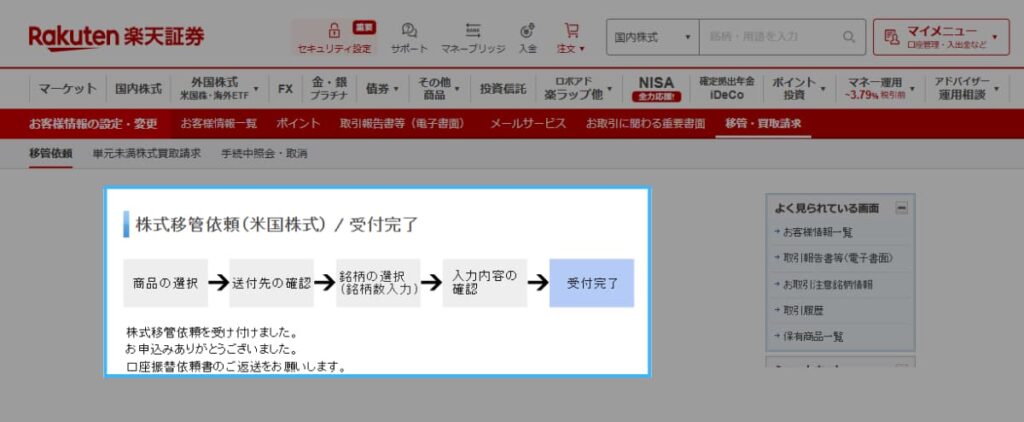Viewport: 1024px width, 422px height.
Task: Open sidebar link 取引報告書等(電子書面)
Action: tap(838, 258)
